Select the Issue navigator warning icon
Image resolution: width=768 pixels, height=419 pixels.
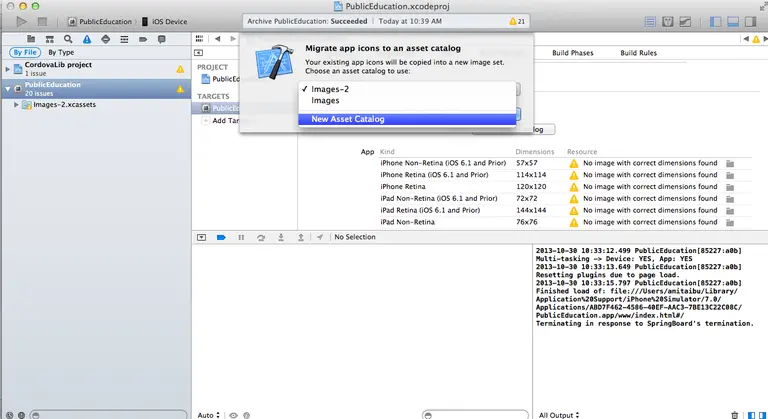pyautogui.click(x=87, y=39)
